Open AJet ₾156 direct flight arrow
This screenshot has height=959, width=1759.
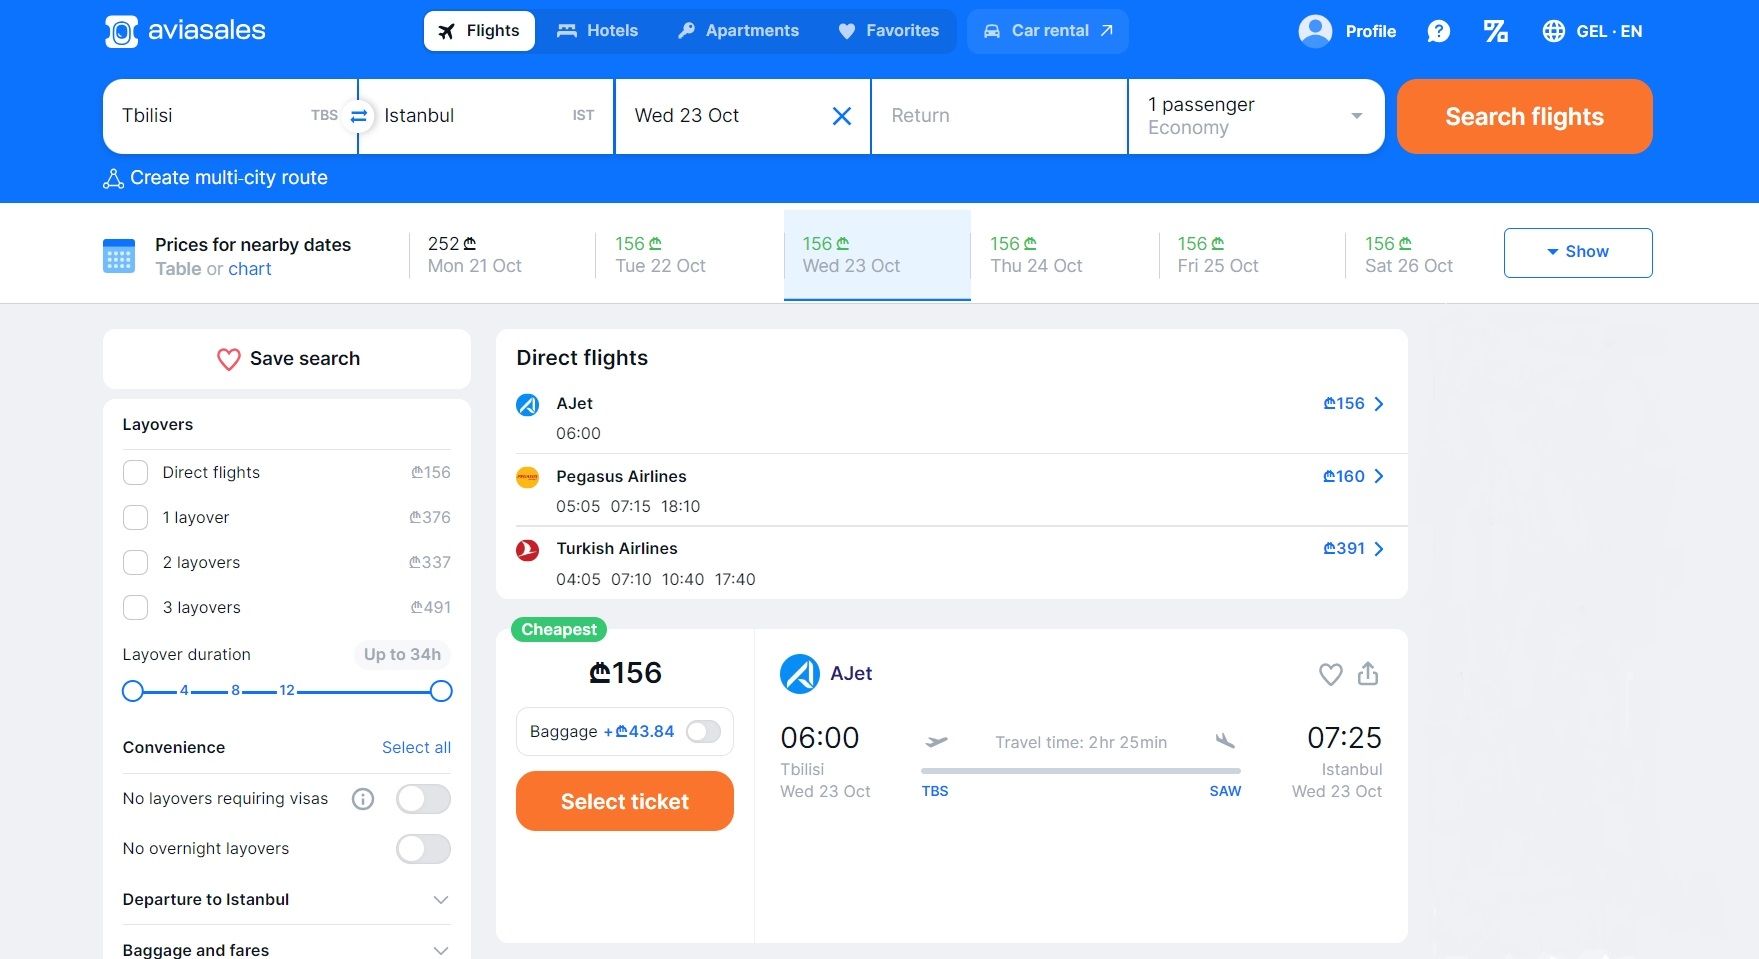tap(1379, 404)
